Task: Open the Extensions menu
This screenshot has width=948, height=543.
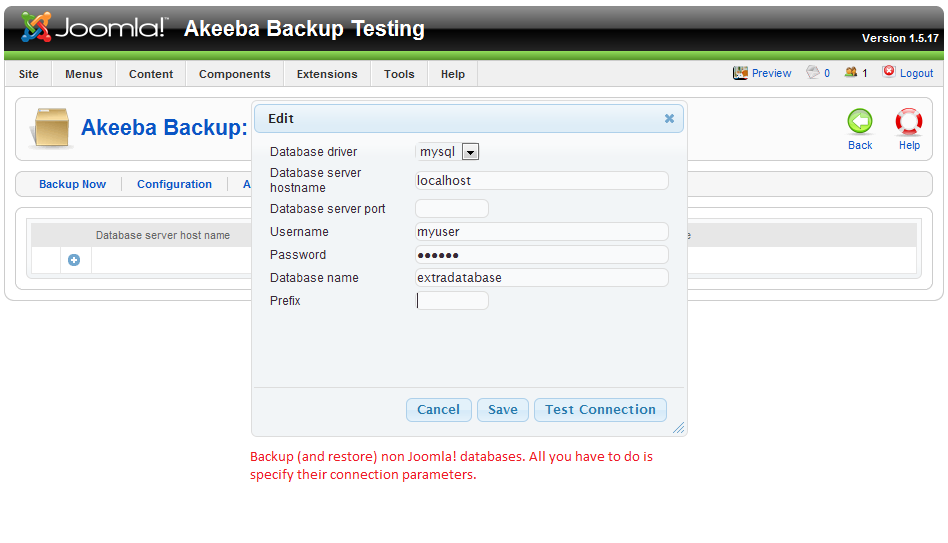Action: (327, 74)
